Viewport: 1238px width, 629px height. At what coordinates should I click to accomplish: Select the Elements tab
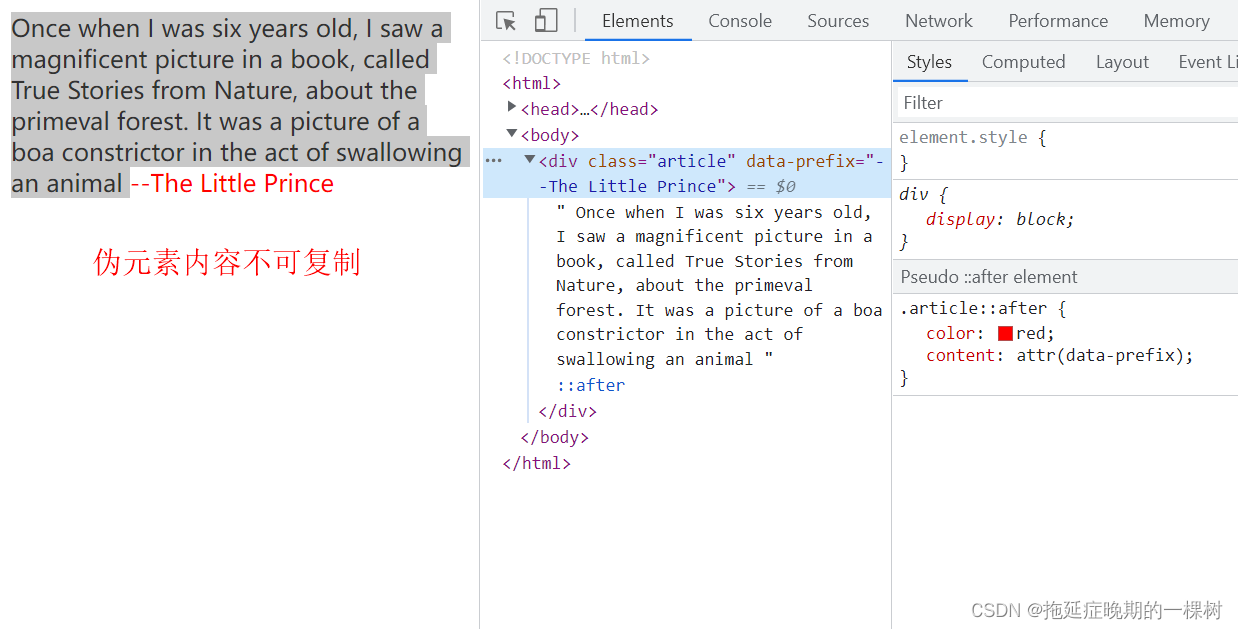point(637,20)
